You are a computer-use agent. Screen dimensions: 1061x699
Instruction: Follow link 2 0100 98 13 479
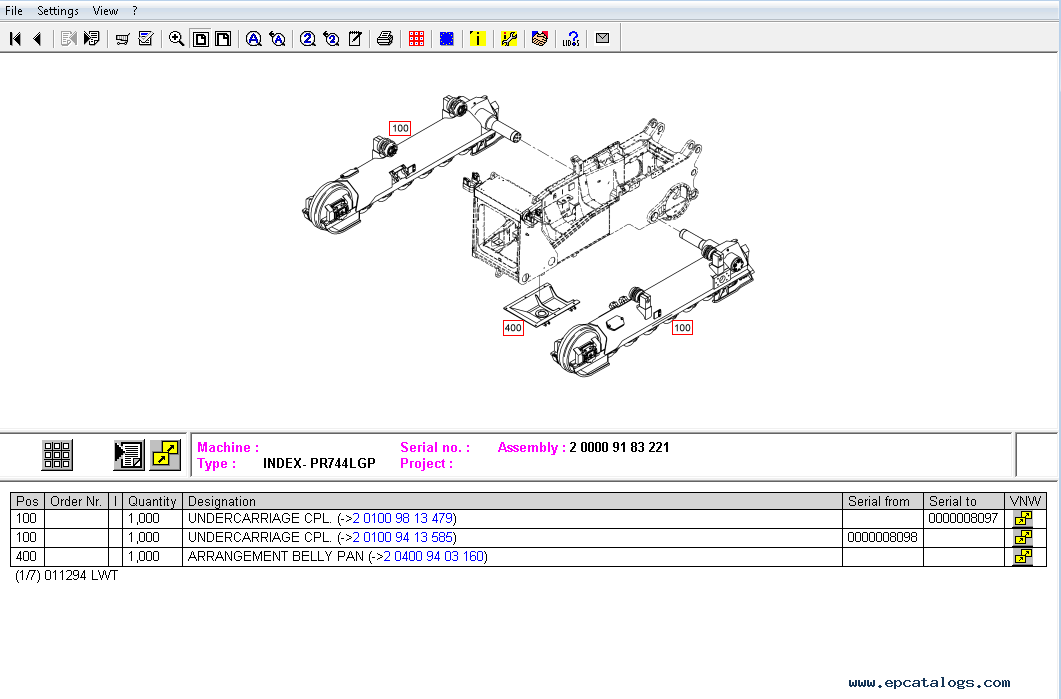coord(403,519)
